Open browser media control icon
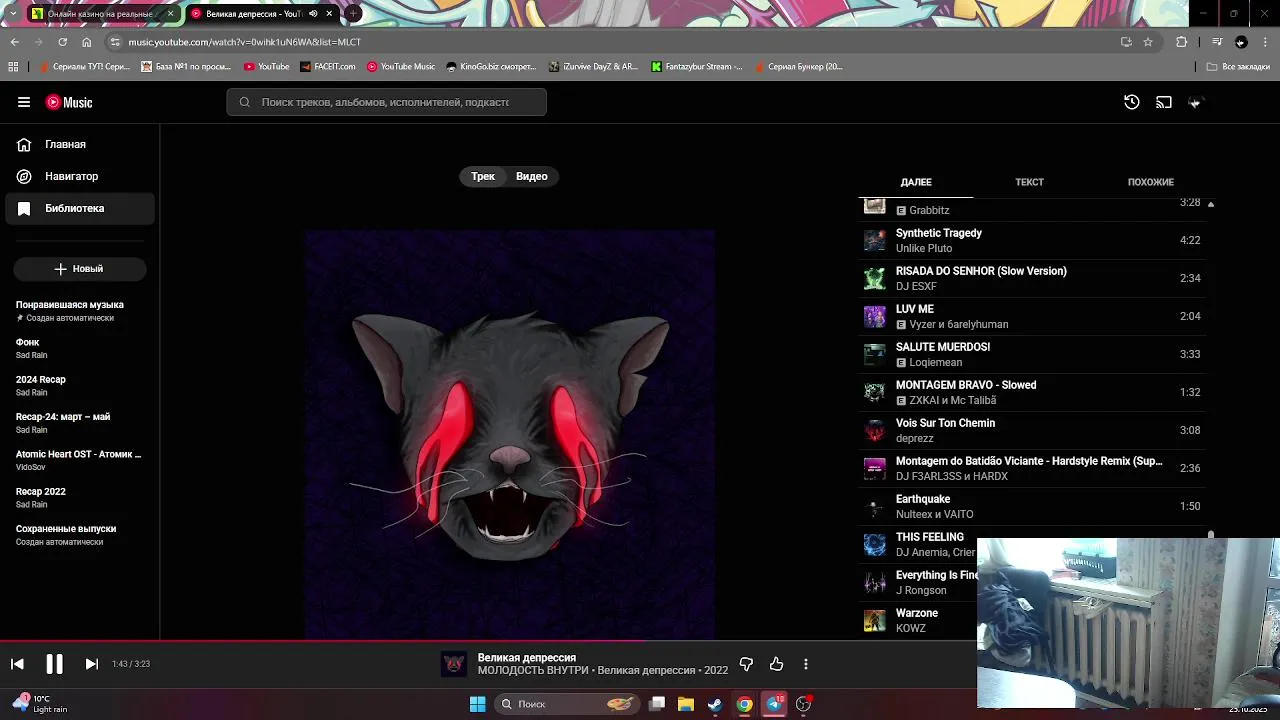 coord(1217,42)
